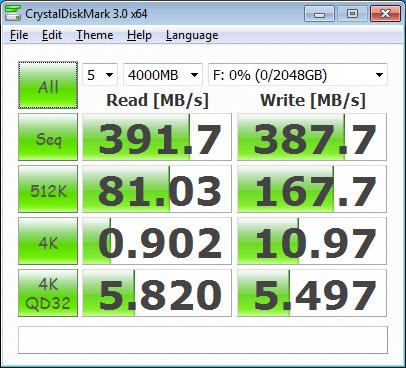Open the F: drive selection dropdown
Screen dimensions: 406x368
click(298, 75)
